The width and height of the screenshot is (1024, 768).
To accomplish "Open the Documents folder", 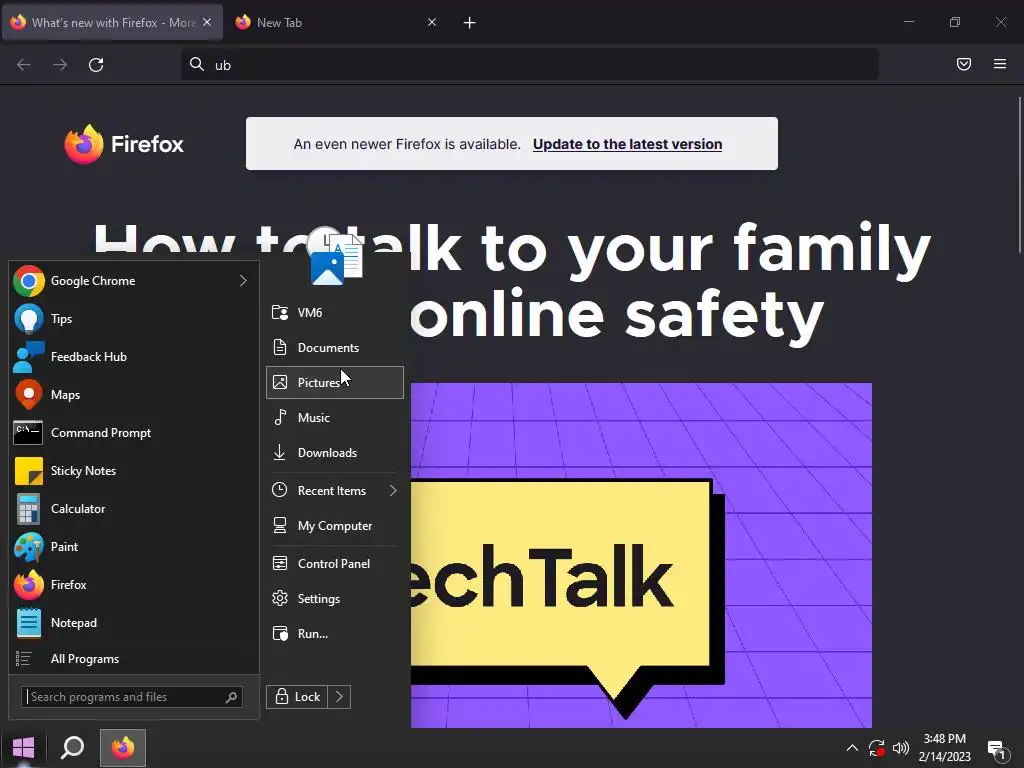I will pyautogui.click(x=334, y=347).
